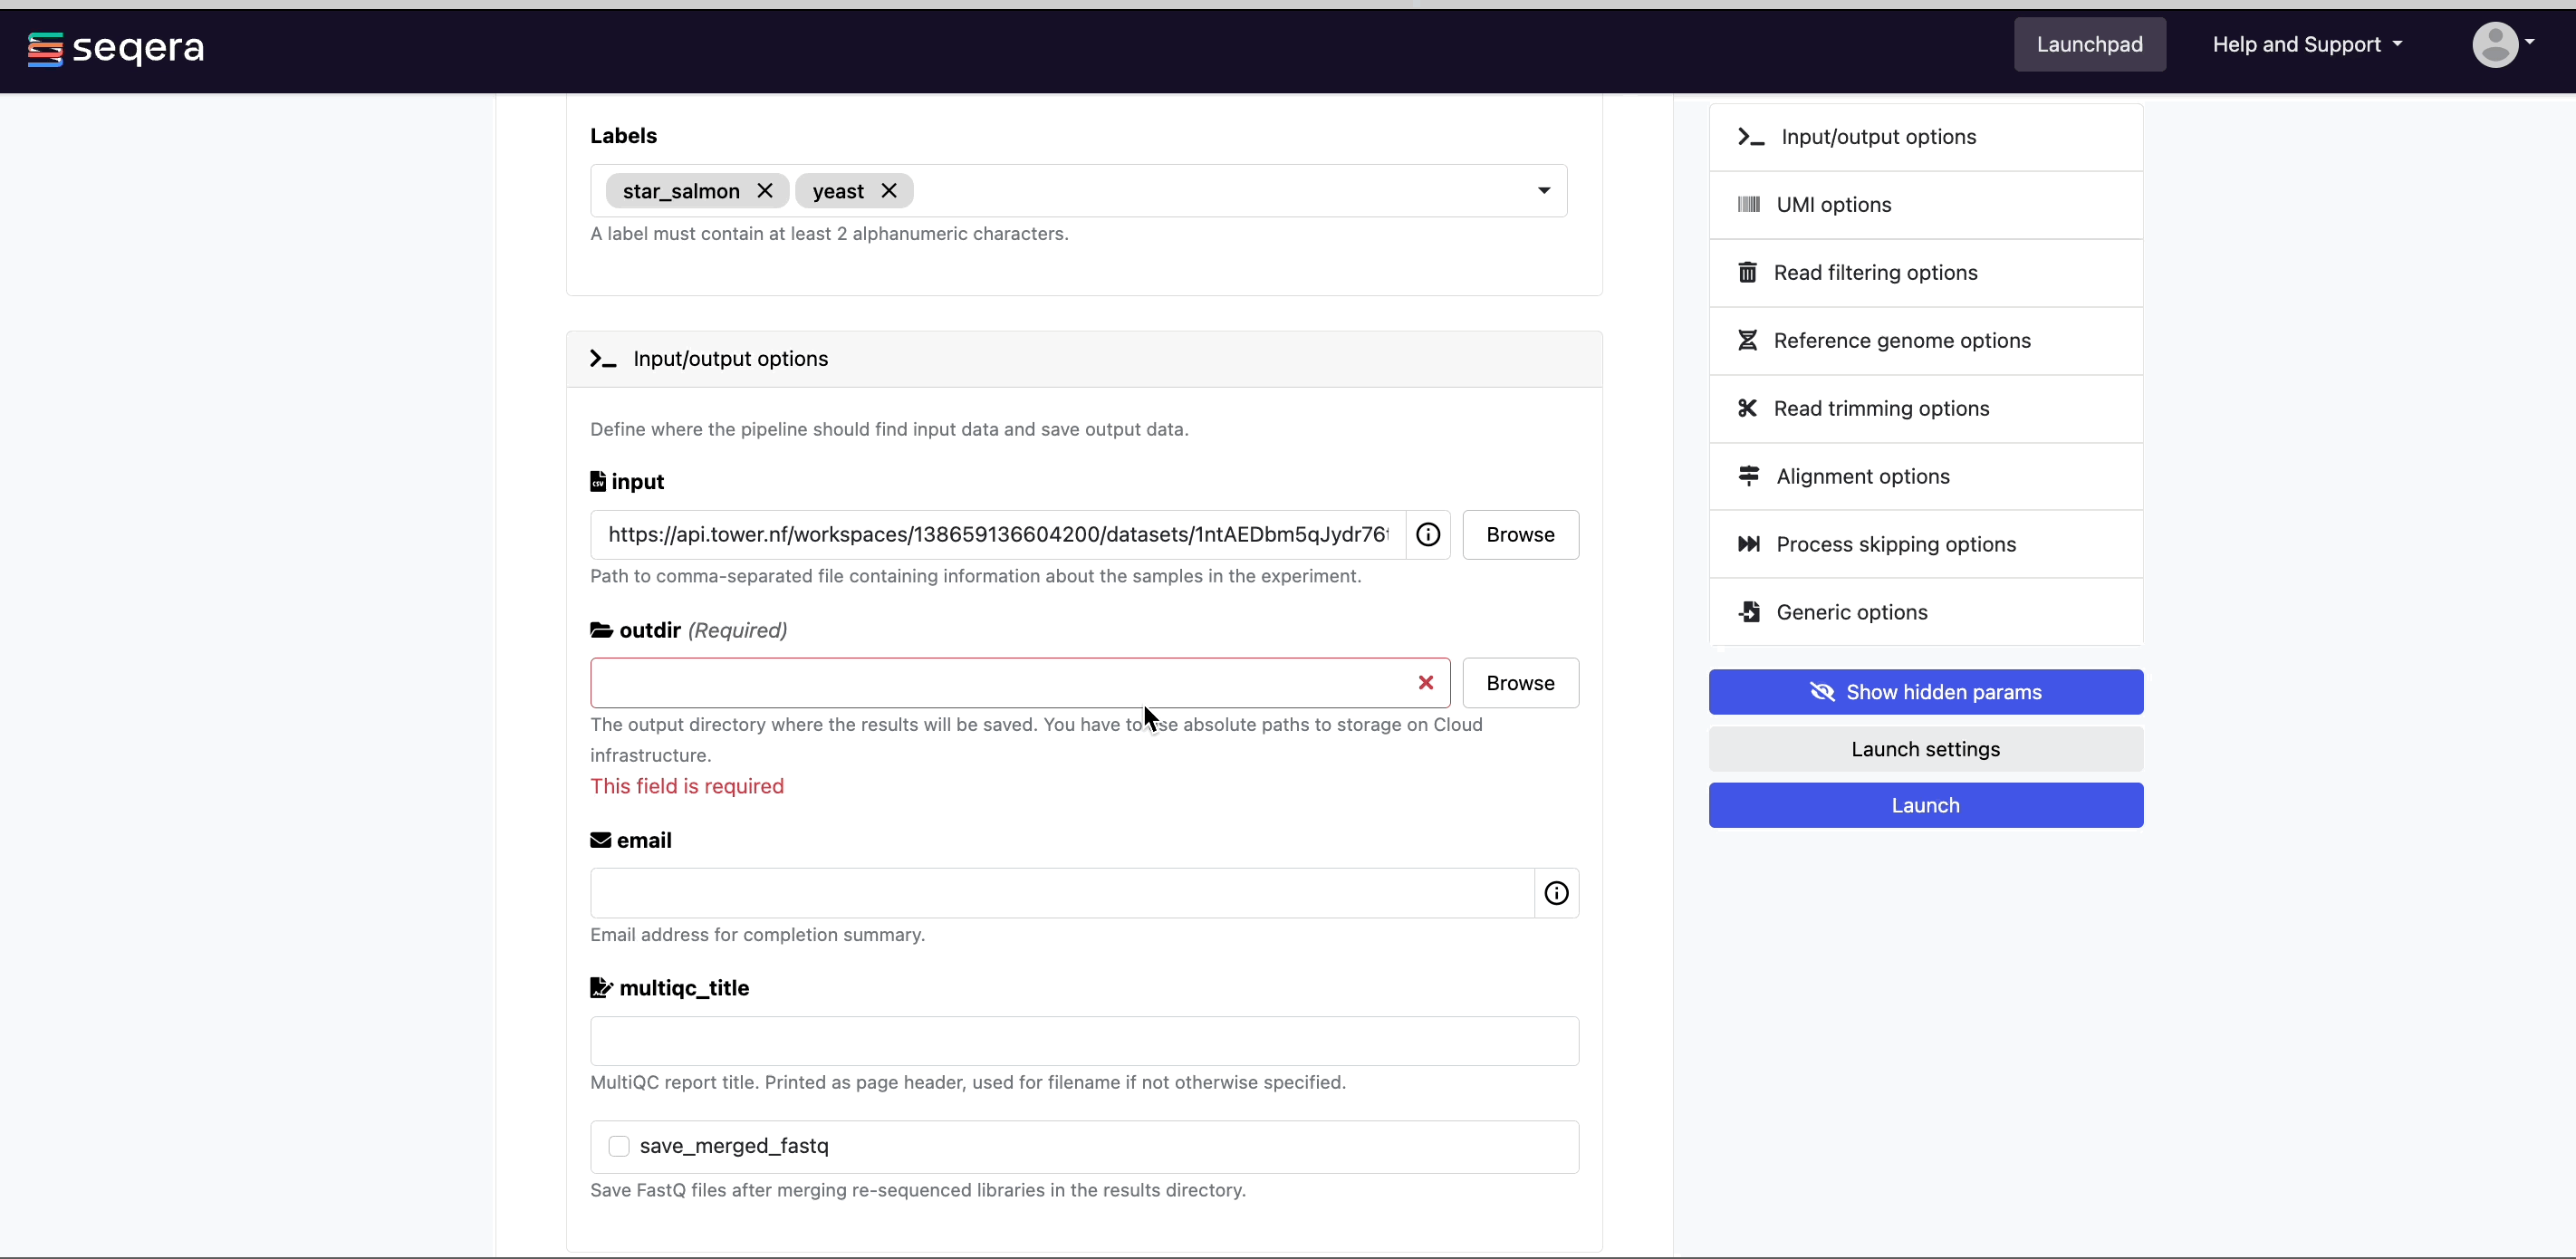Jump to Alignment options section
Image resolution: width=2576 pixels, height=1259 pixels.
click(x=1925, y=477)
